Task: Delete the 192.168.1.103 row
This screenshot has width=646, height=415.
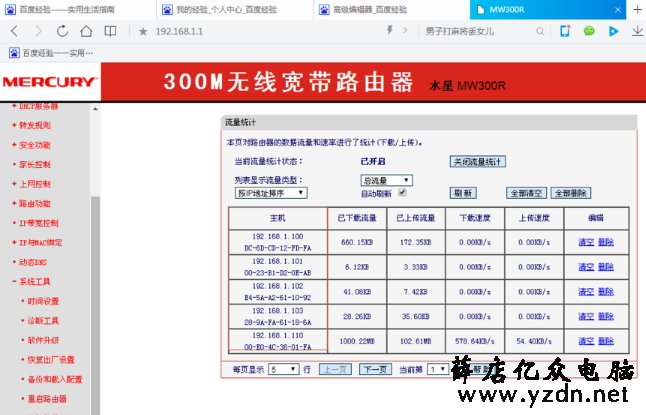Action: pyautogui.click(x=606, y=317)
